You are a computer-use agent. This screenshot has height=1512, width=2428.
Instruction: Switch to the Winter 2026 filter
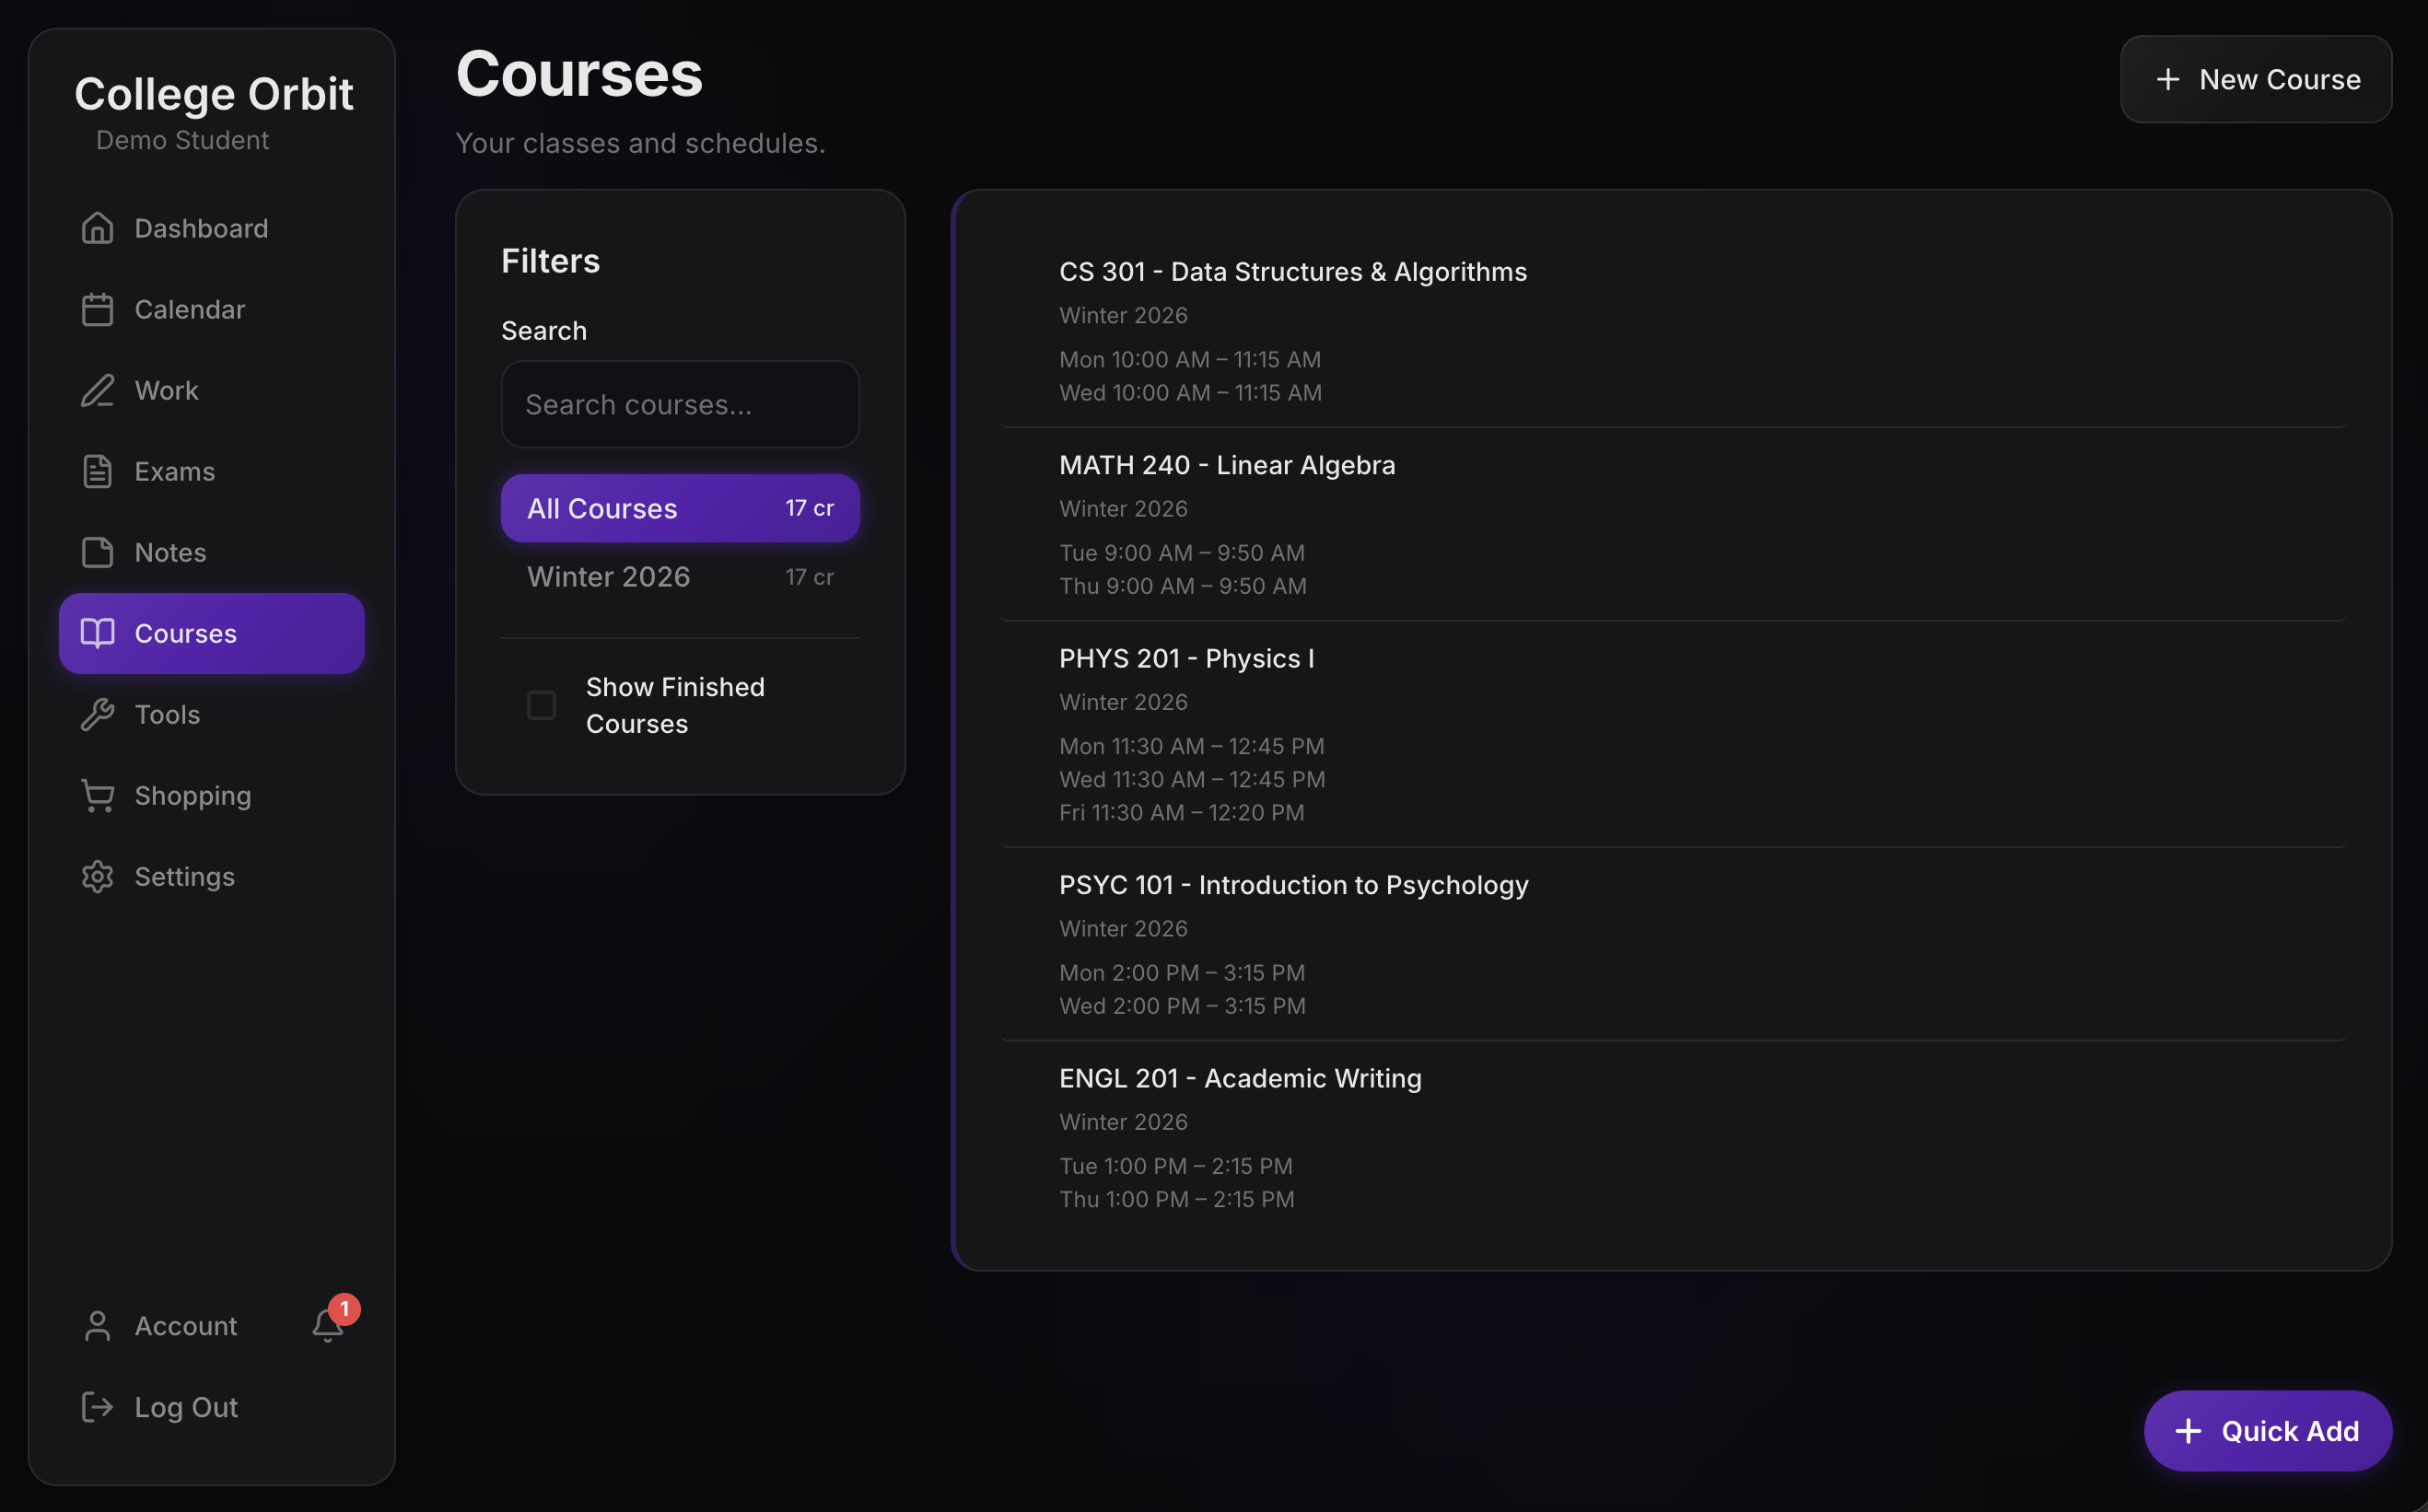pos(679,576)
